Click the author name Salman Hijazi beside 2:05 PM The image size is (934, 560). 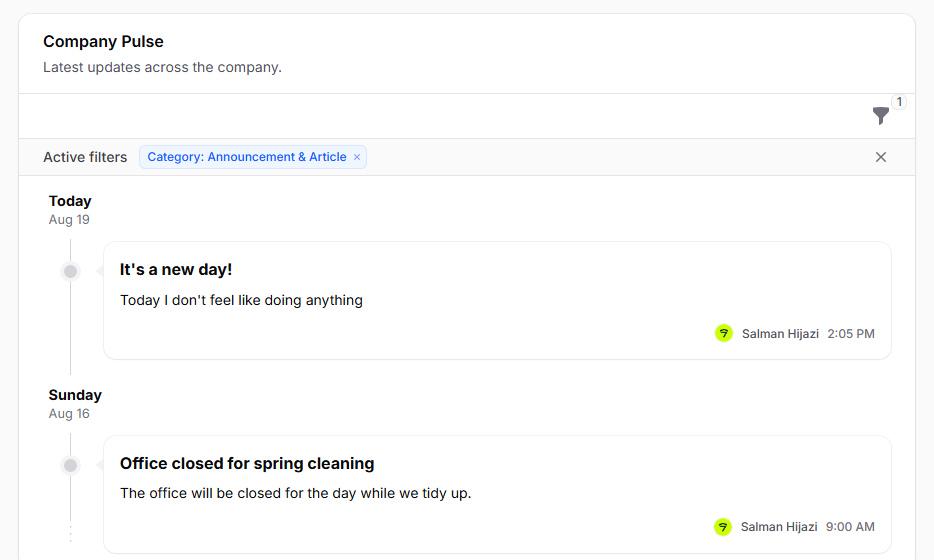coord(780,334)
